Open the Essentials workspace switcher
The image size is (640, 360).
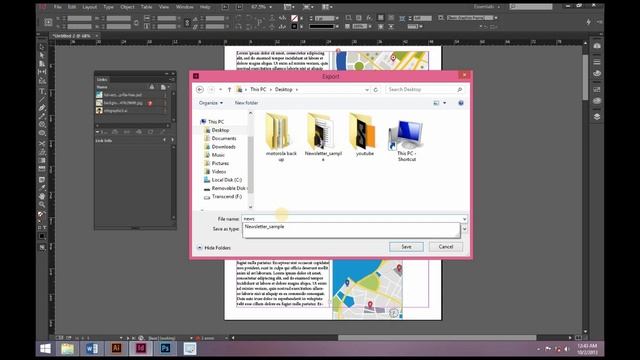tap(487, 7)
